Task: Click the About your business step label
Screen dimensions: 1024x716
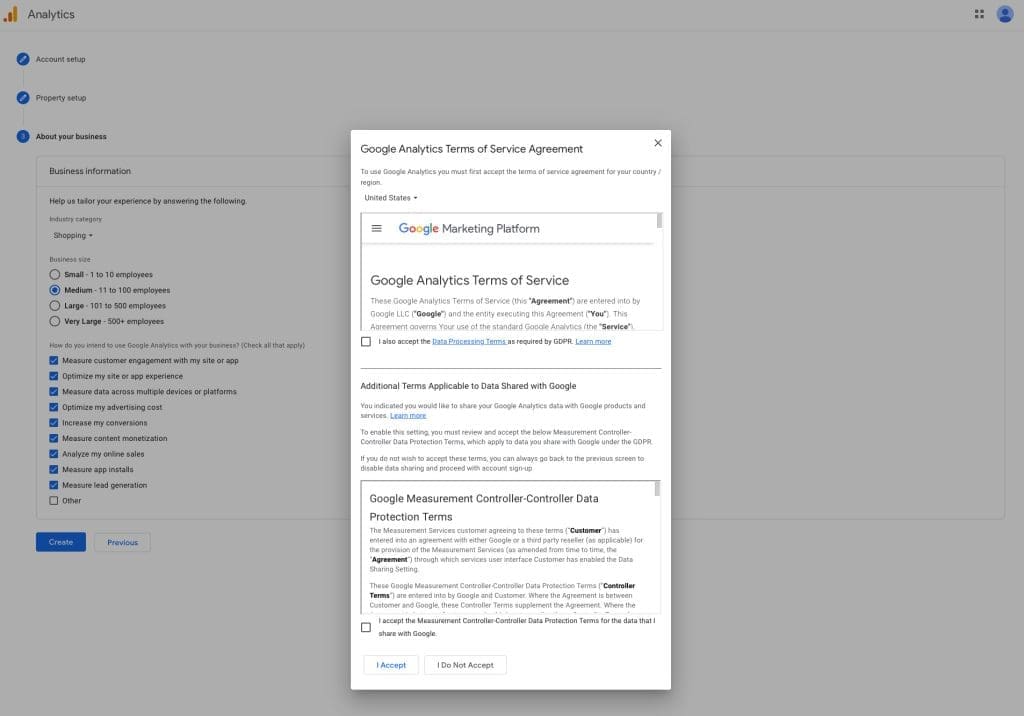Action: pos(71,136)
